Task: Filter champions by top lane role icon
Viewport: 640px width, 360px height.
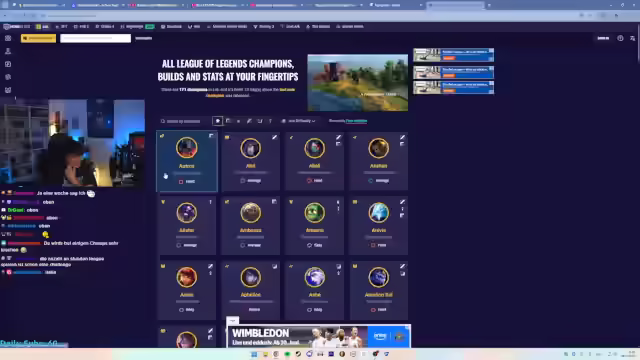Action: click(x=228, y=121)
